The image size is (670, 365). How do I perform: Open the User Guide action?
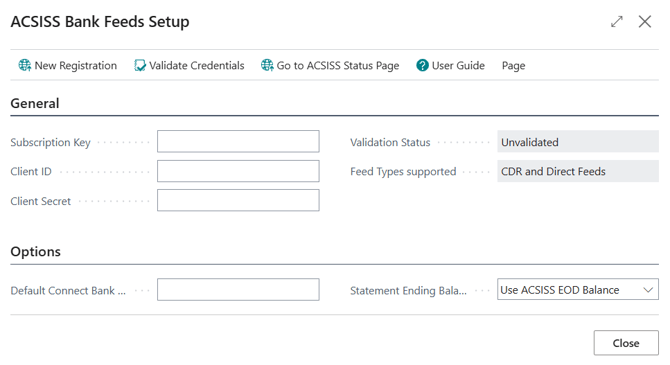click(x=450, y=65)
